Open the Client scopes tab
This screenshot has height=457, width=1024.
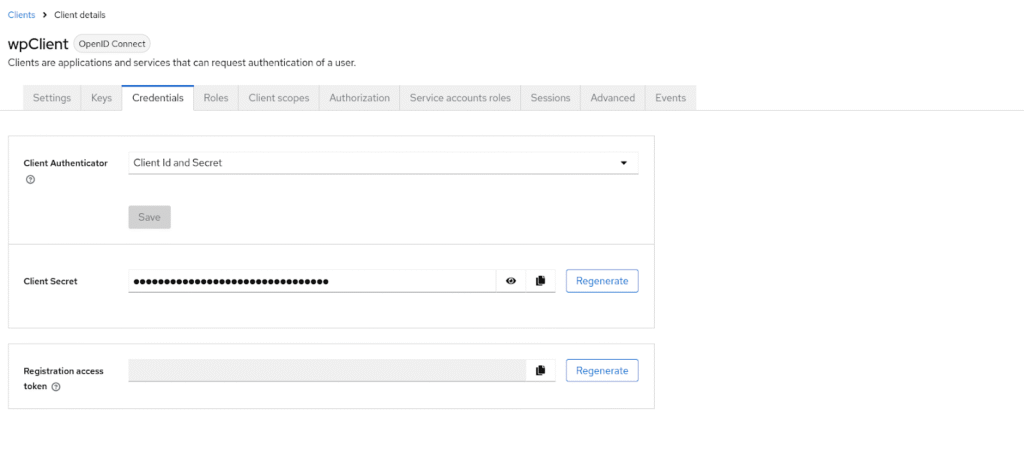pos(279,98)
